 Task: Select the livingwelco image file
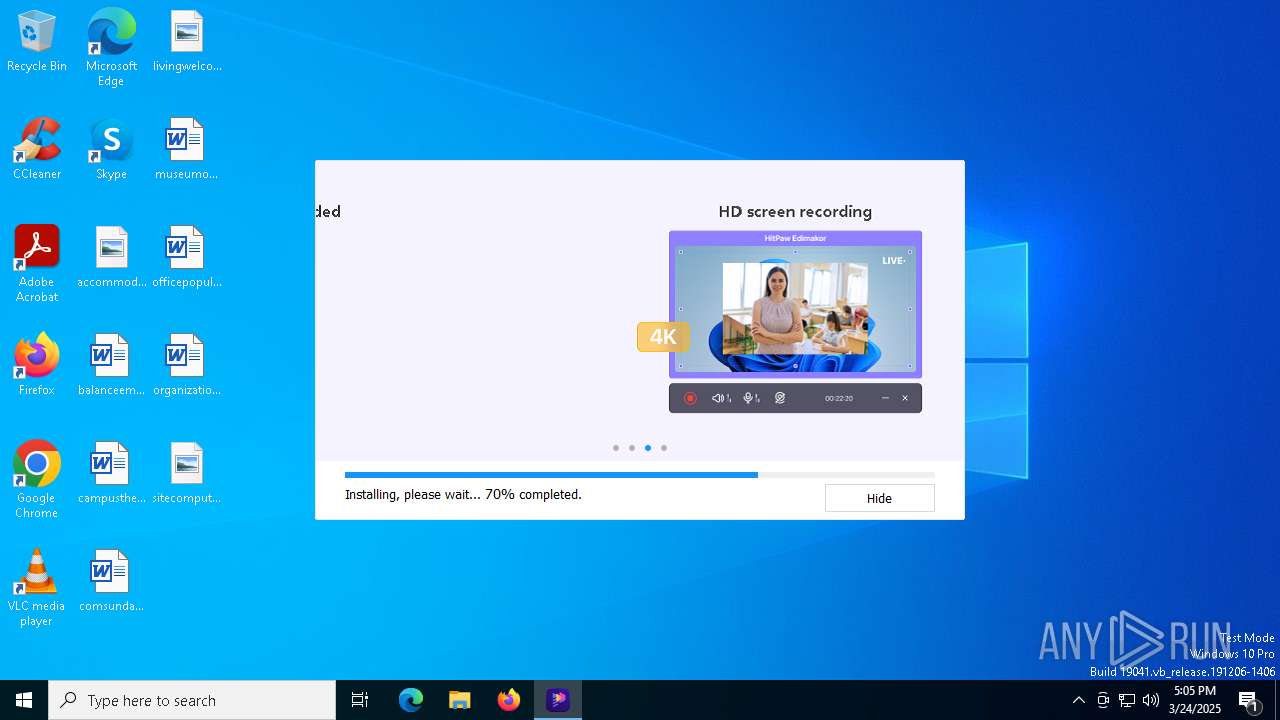[187, 42]
